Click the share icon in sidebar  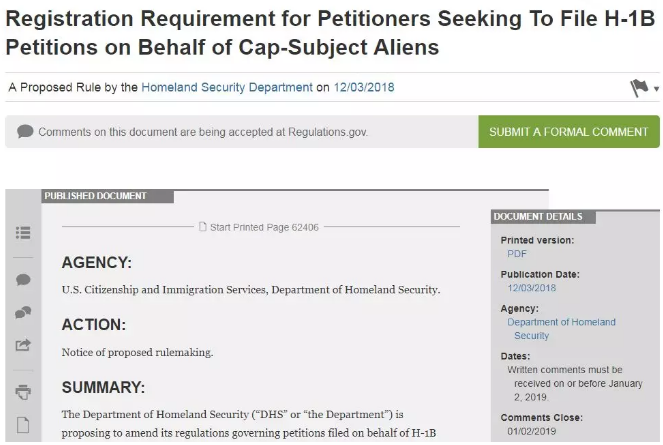pos(23,346)
